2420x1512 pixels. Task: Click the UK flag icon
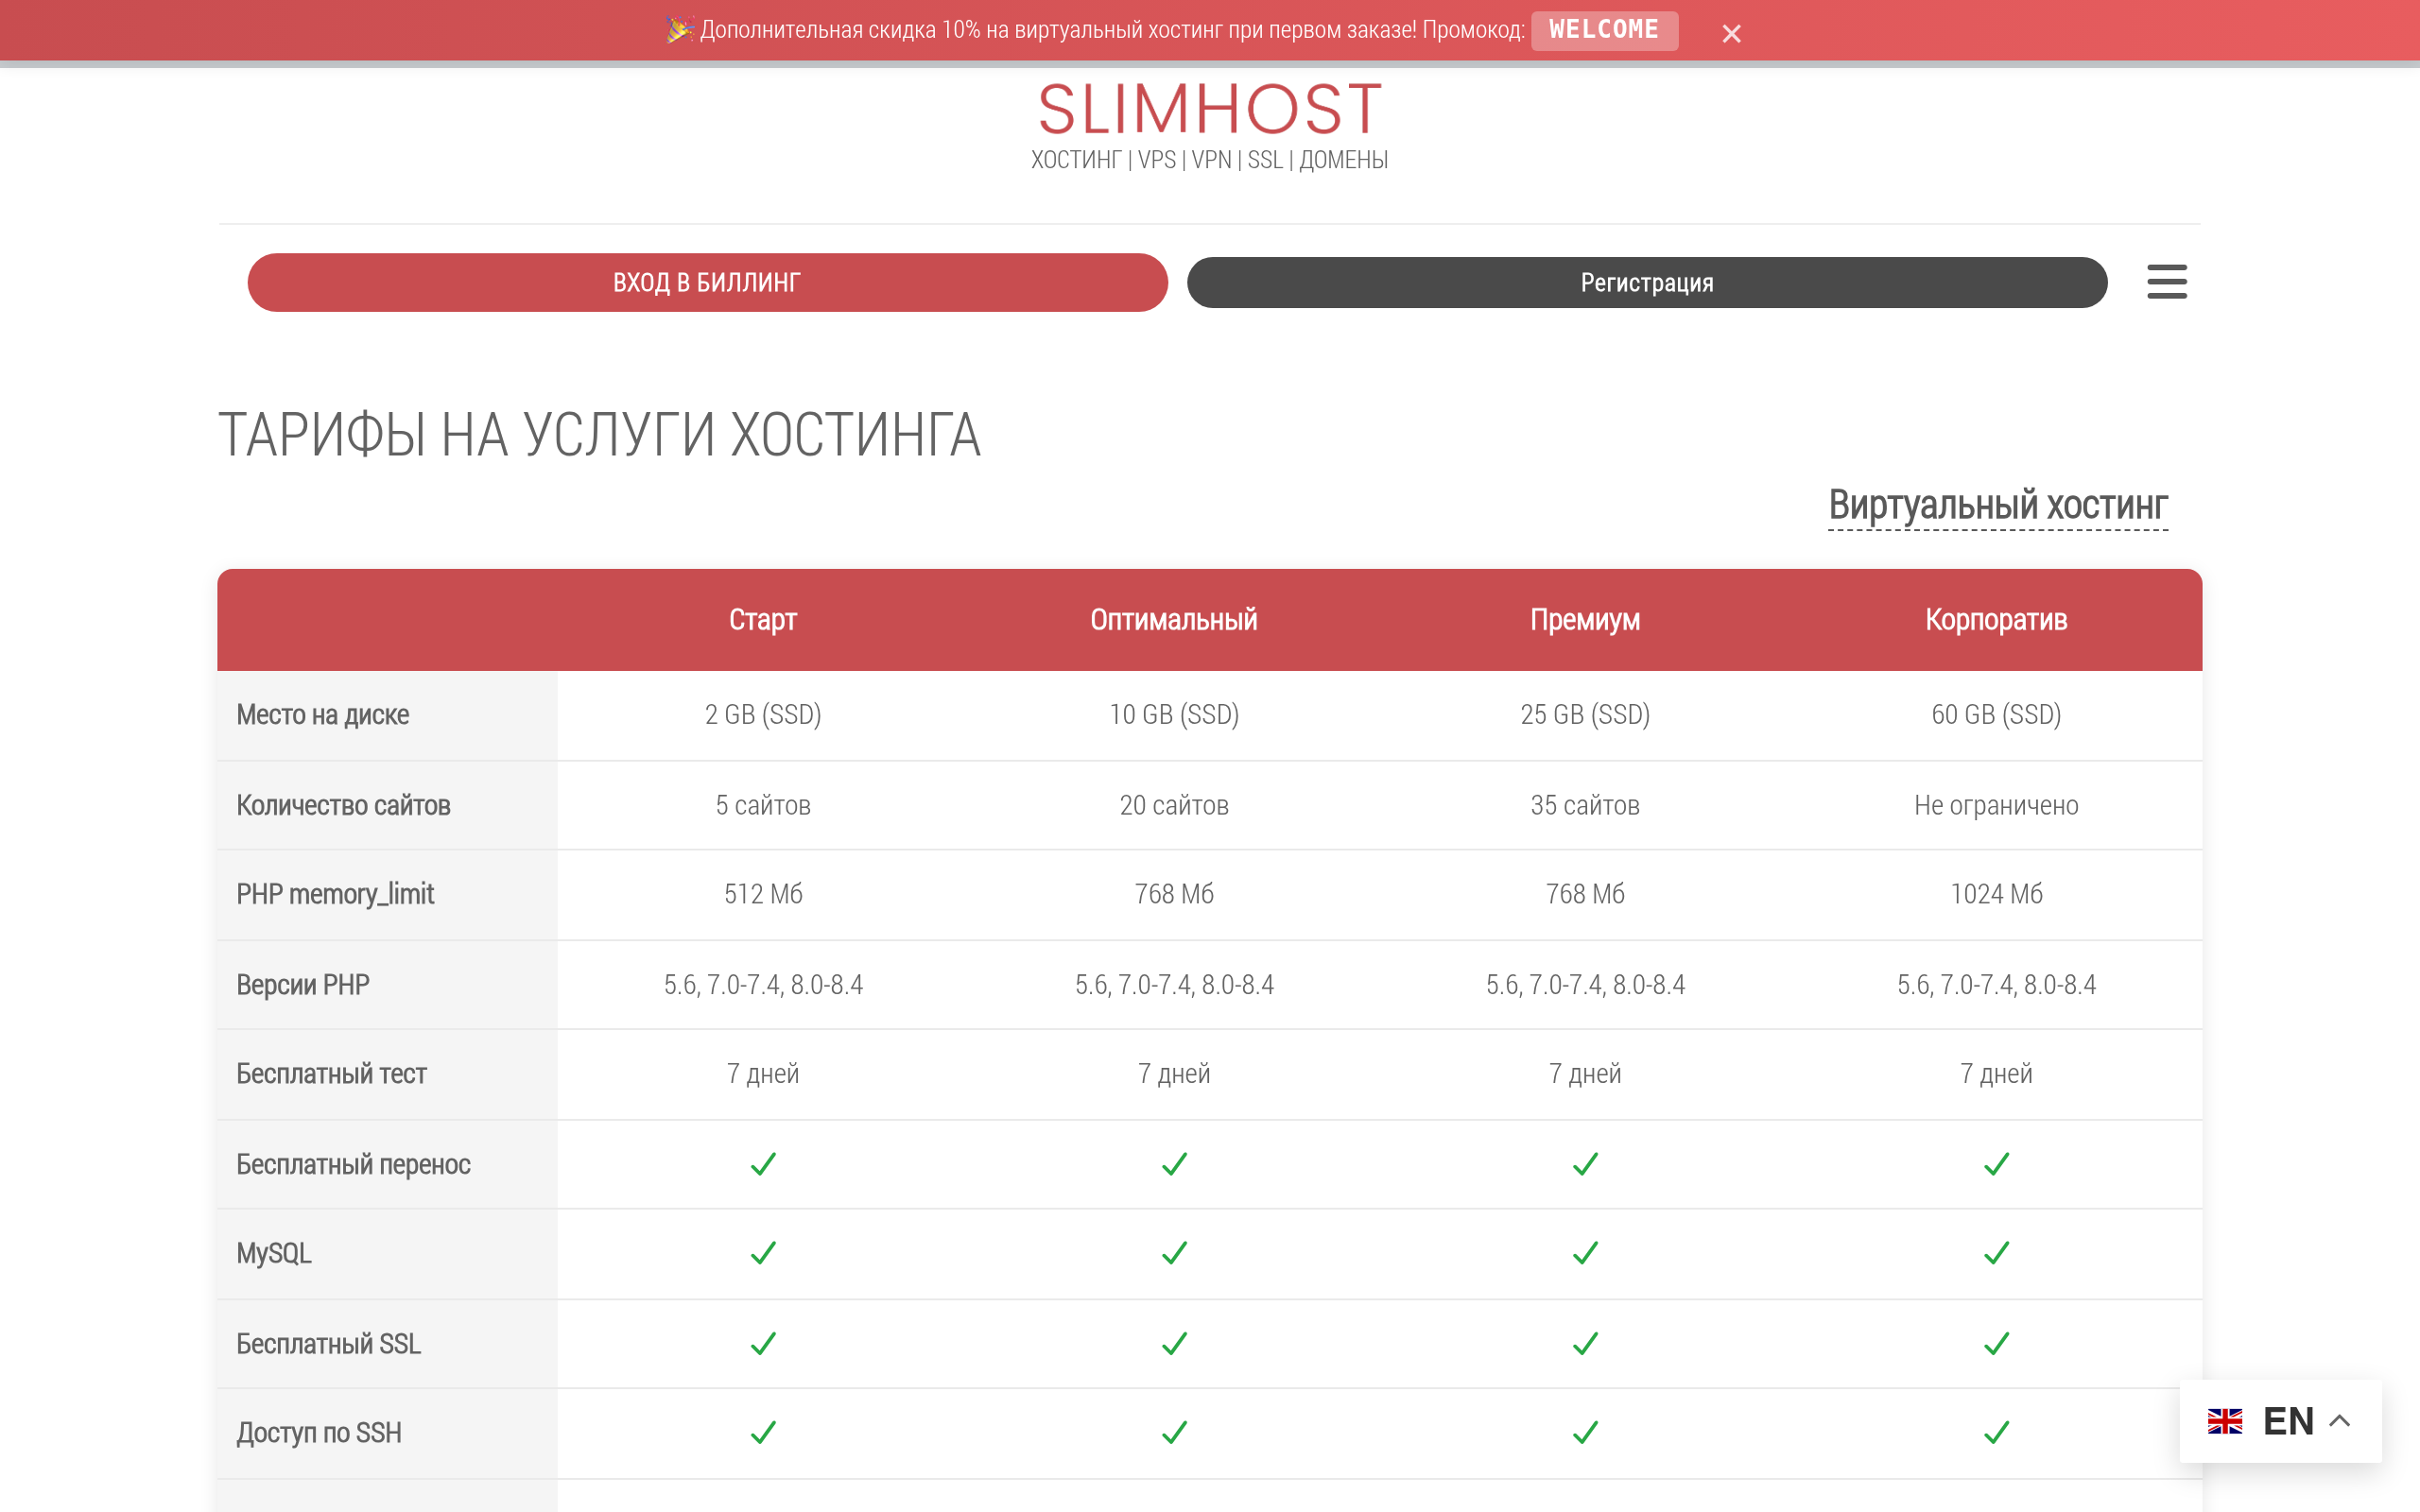pos(2225,1421)
